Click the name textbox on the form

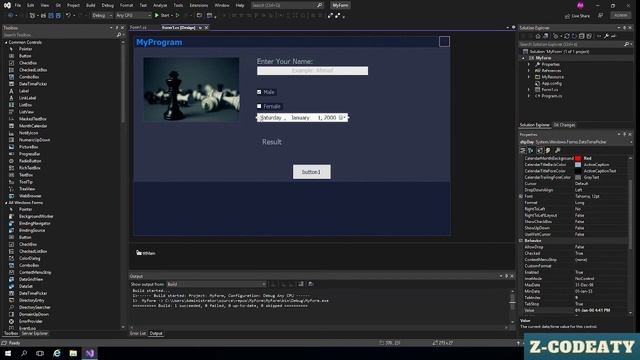[312, 71]
